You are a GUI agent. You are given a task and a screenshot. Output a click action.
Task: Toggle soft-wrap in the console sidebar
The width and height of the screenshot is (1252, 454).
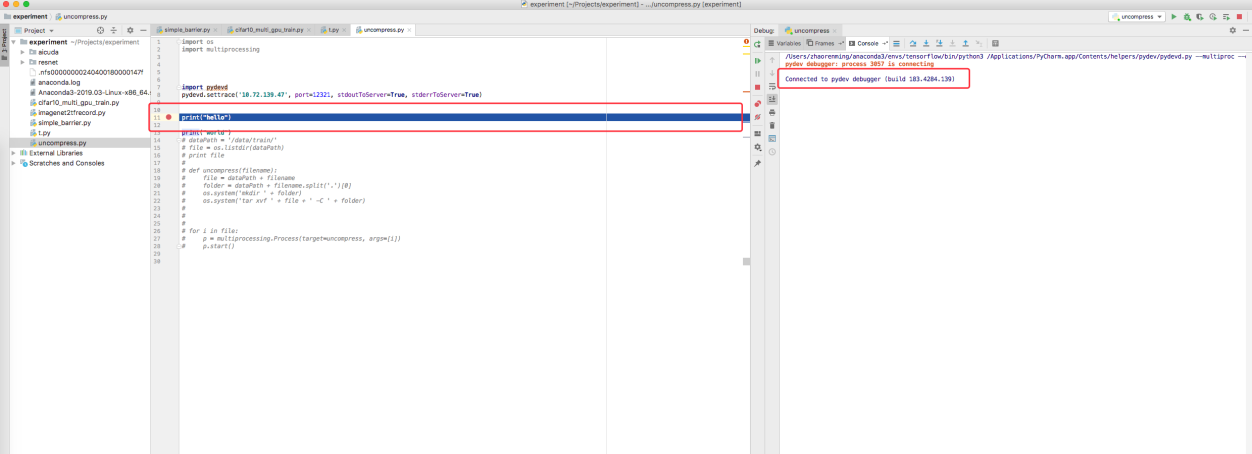(x=771, y=86)
